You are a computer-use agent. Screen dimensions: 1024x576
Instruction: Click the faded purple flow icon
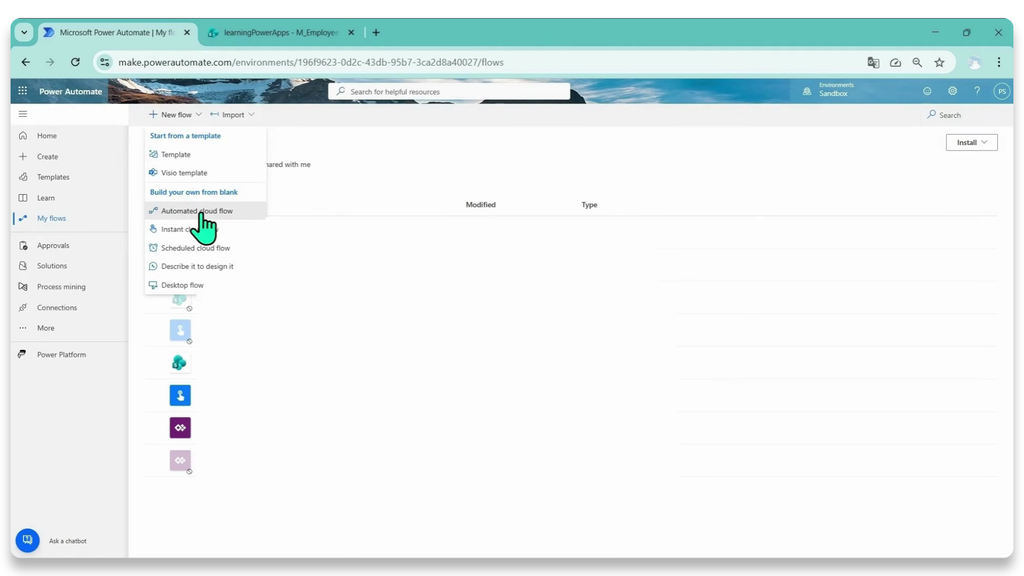click(180, 460)
